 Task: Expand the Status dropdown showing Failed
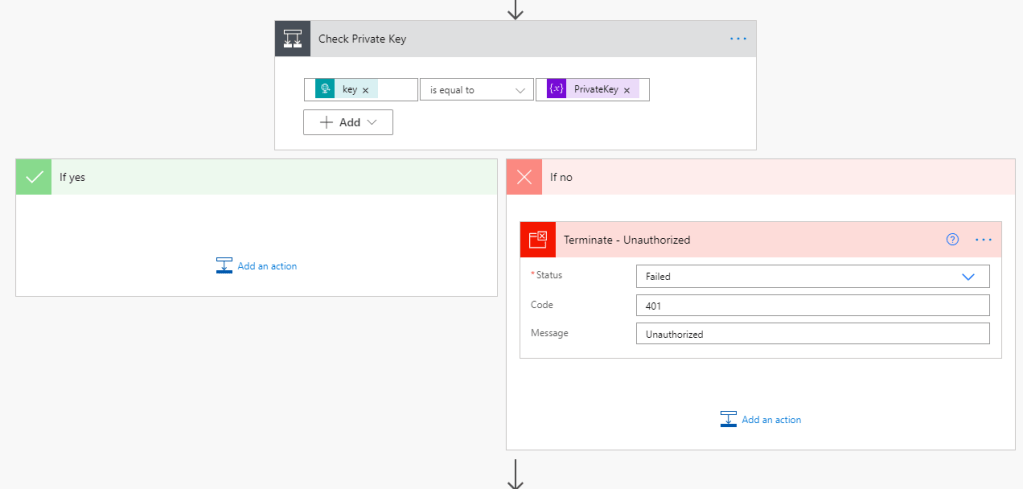812,276
